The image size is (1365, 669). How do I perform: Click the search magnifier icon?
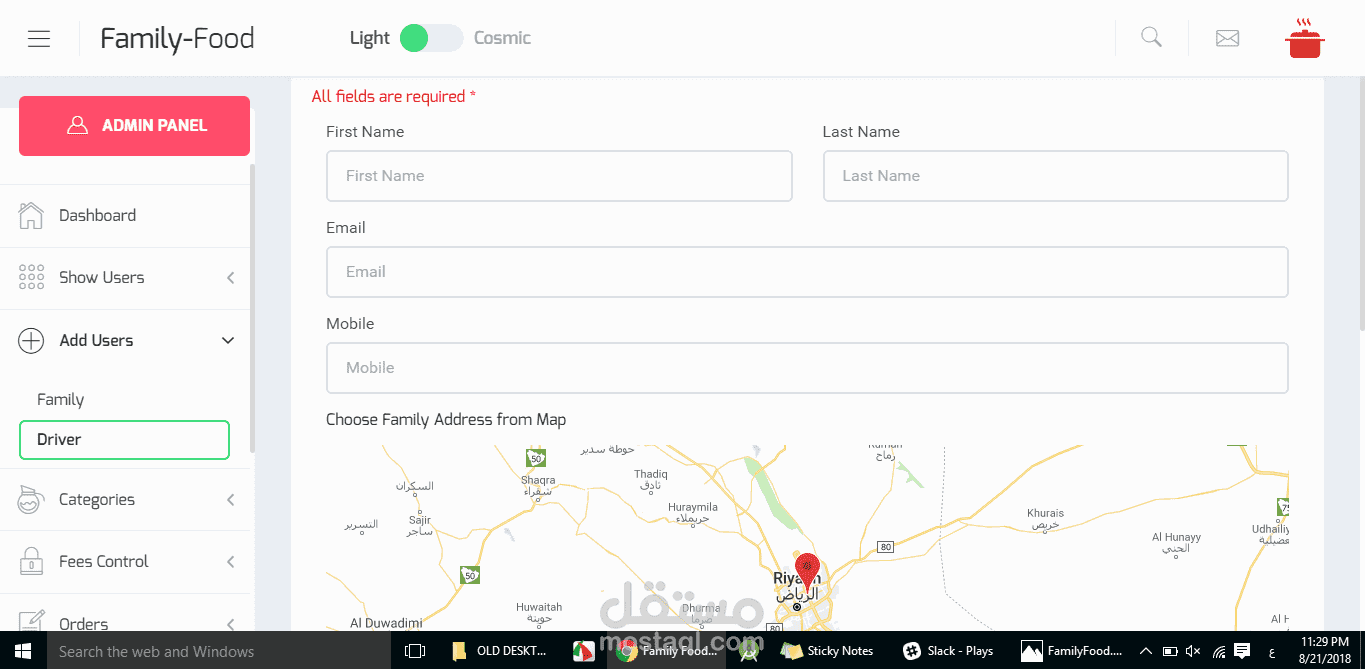pos(1152,38)
